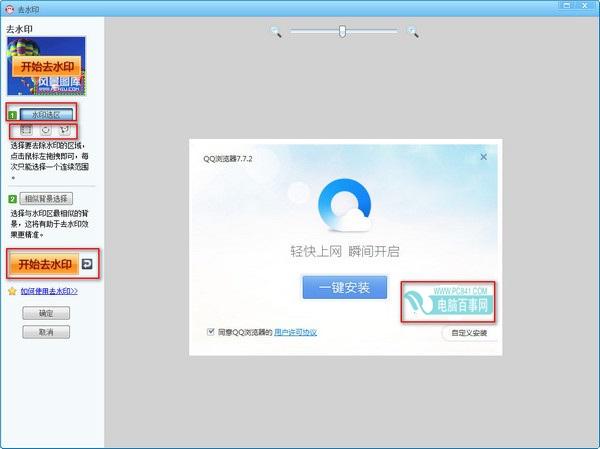The width and height of the screenshot is (600, 449).
Task: Click the 轻快上网 瞬间开启 text
Action: point(345,251)
